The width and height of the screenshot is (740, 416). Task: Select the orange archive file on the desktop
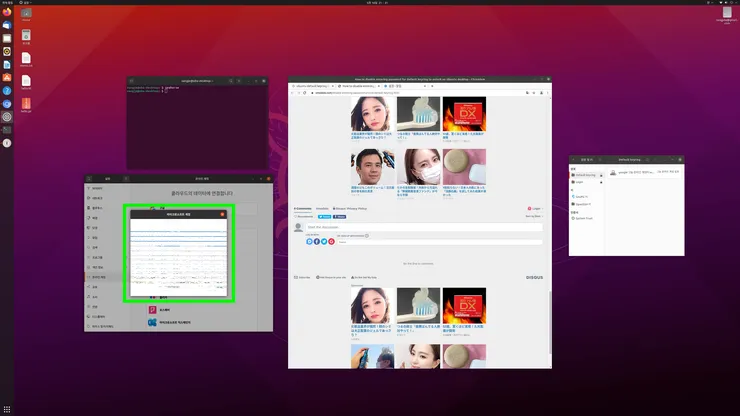[x=26, y=105]
